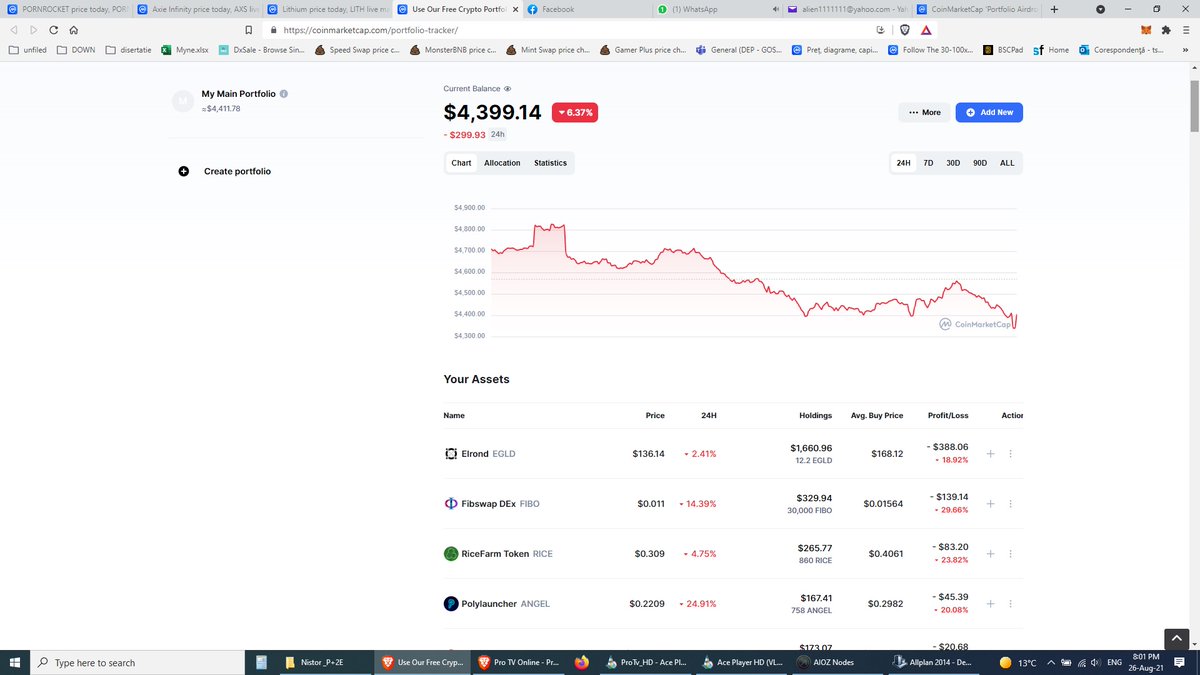This screenshot has height=675, width=1200.
Task: Switch to the Allocation tab
Action: 502,163
